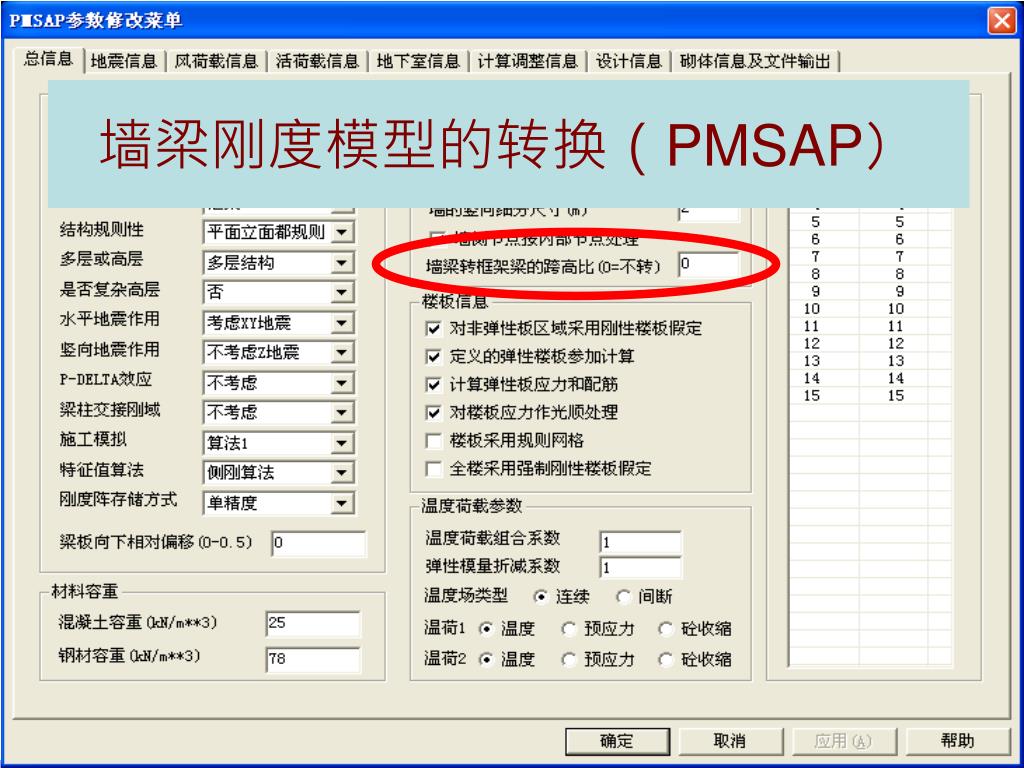Expand the 水平地震作用 dropdown
This screenshot has width=1024, height=768.
pyautogui.click(x=342, y=323)
